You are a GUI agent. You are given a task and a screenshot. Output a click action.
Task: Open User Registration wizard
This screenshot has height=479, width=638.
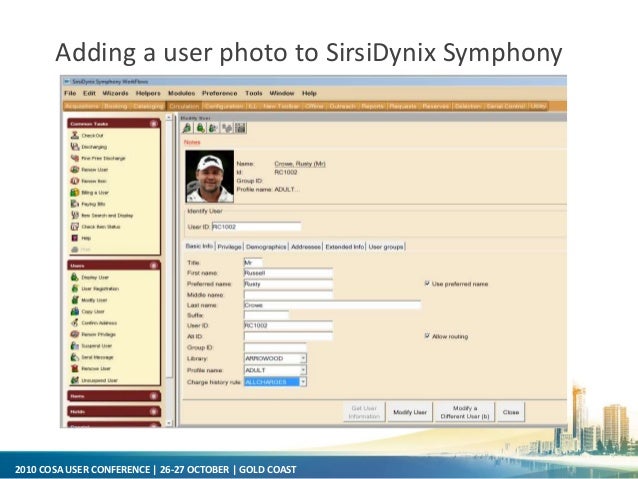tap(95, 289)
